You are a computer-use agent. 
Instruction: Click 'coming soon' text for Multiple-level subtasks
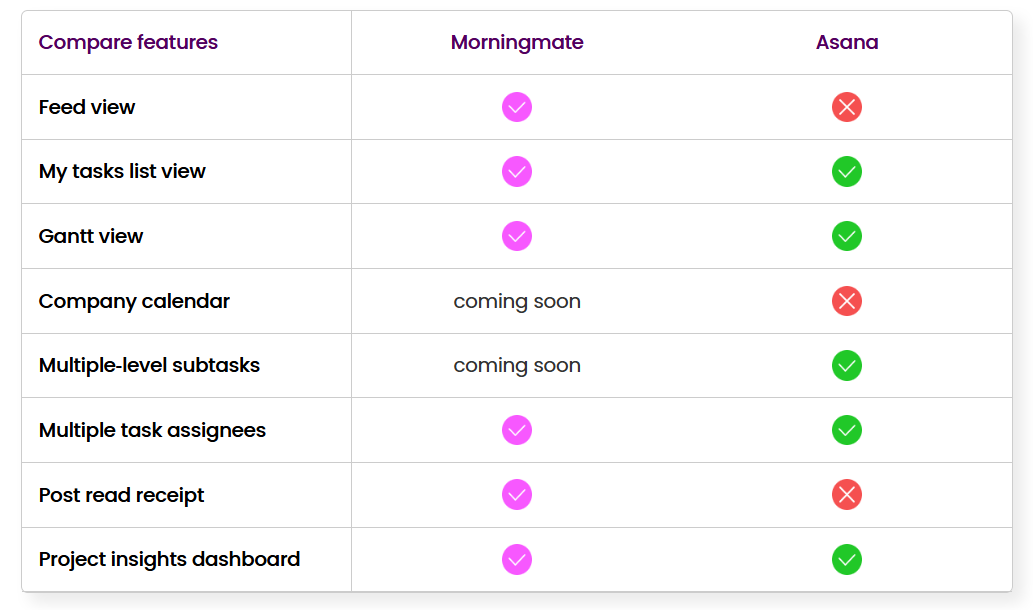pos(517,365)
